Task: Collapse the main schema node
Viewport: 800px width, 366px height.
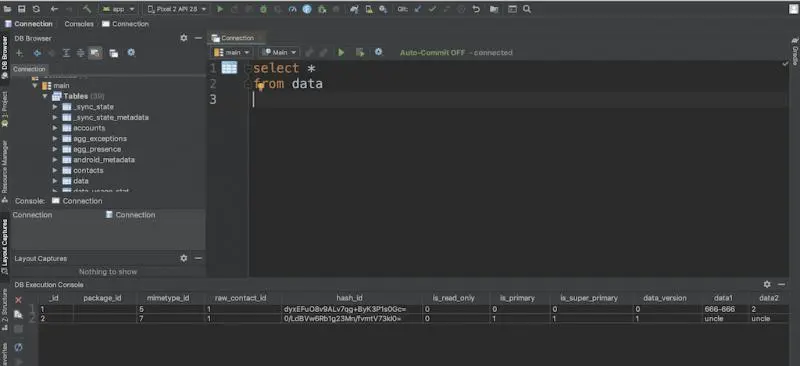Action: 35,86
